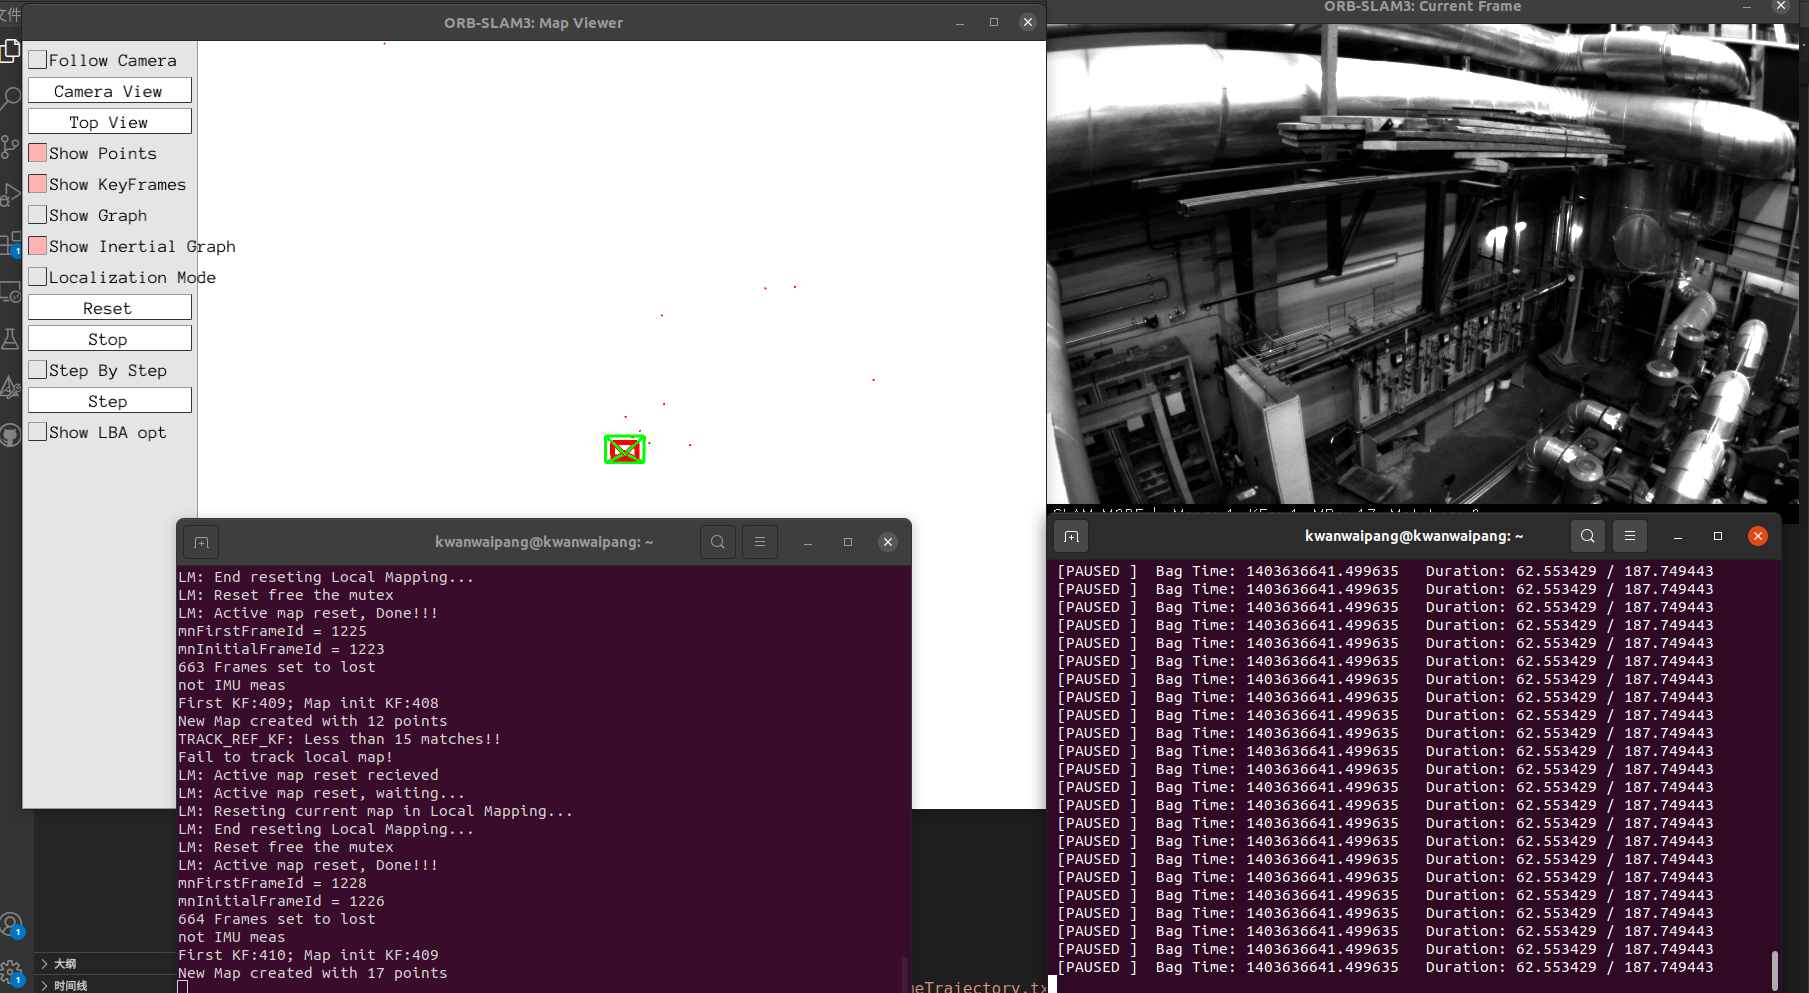Close the ORB-SLAM3 Map Viewer window
This screenshot has width=1809, height=993.
pyautogui.click(x=1028, y=22)
